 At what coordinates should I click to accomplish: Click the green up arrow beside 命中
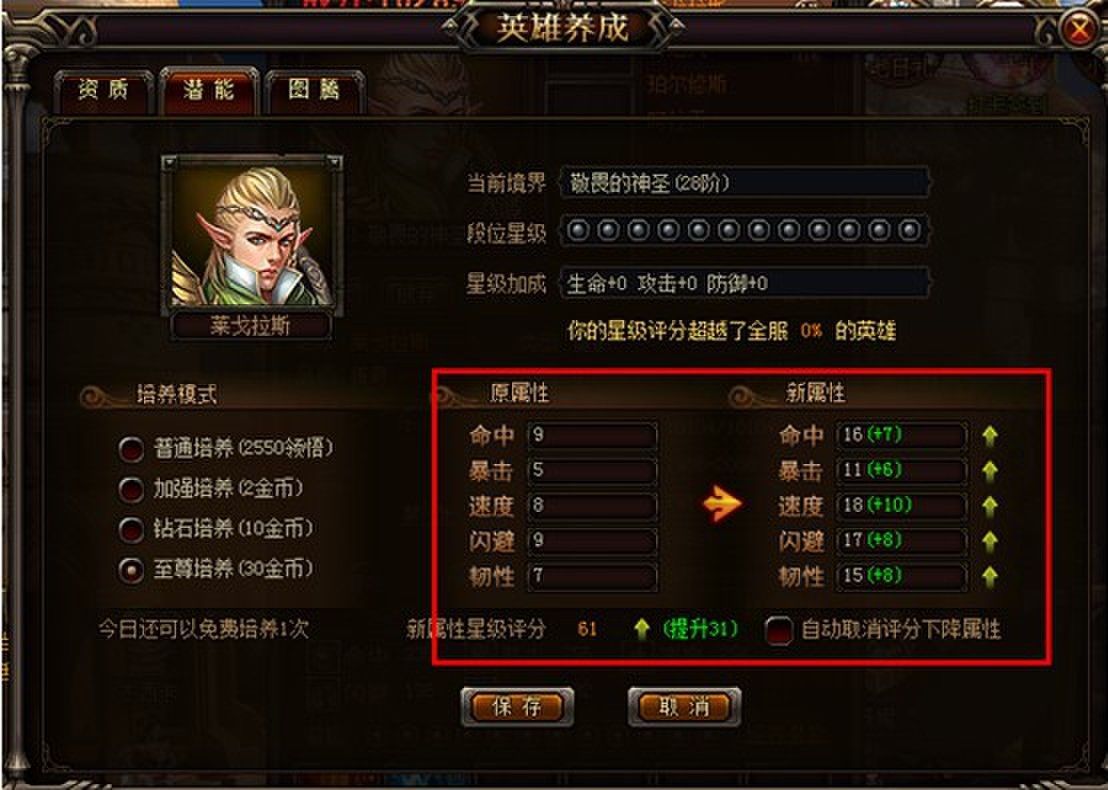click(990, 436)
